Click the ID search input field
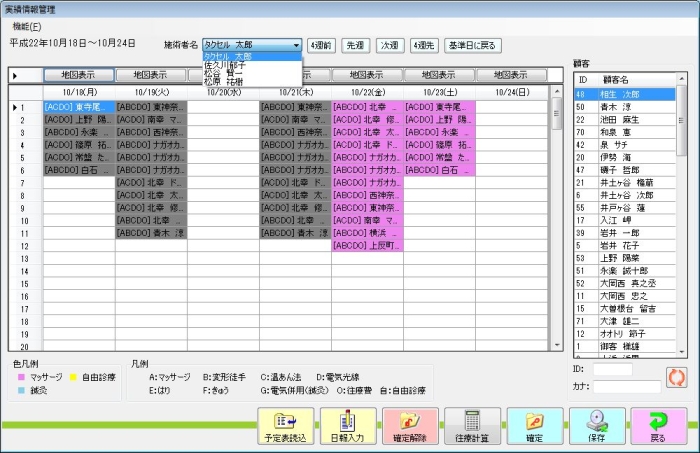This screenshot has height=453, width=700. pos(612,369)
